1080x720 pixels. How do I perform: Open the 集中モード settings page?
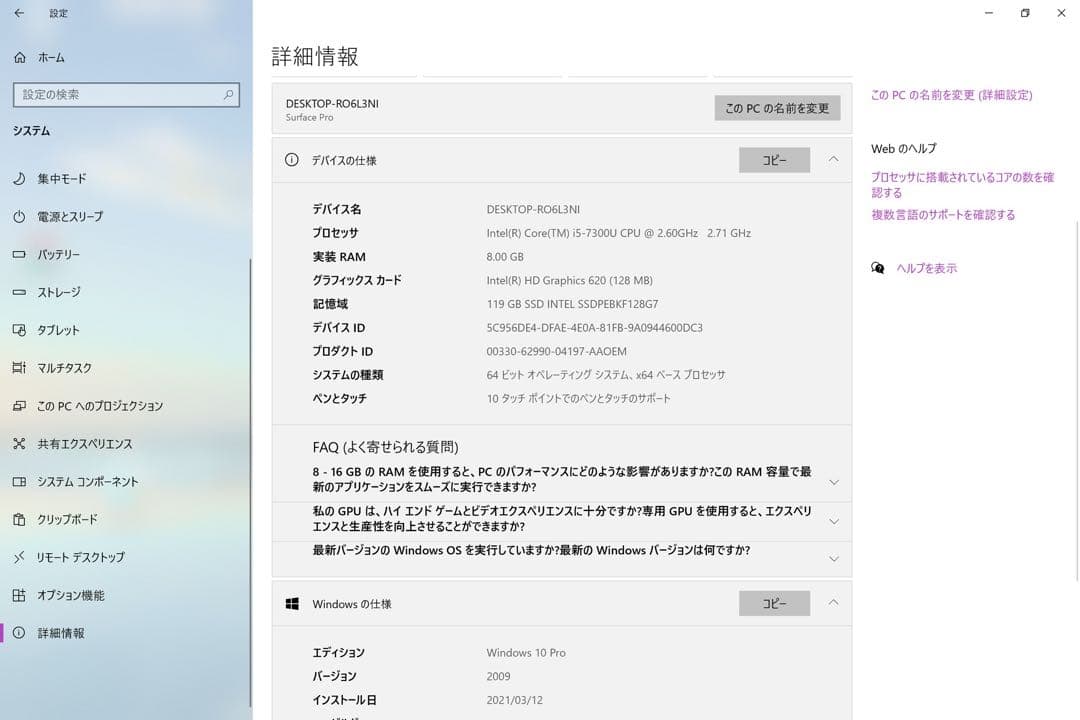60,179
